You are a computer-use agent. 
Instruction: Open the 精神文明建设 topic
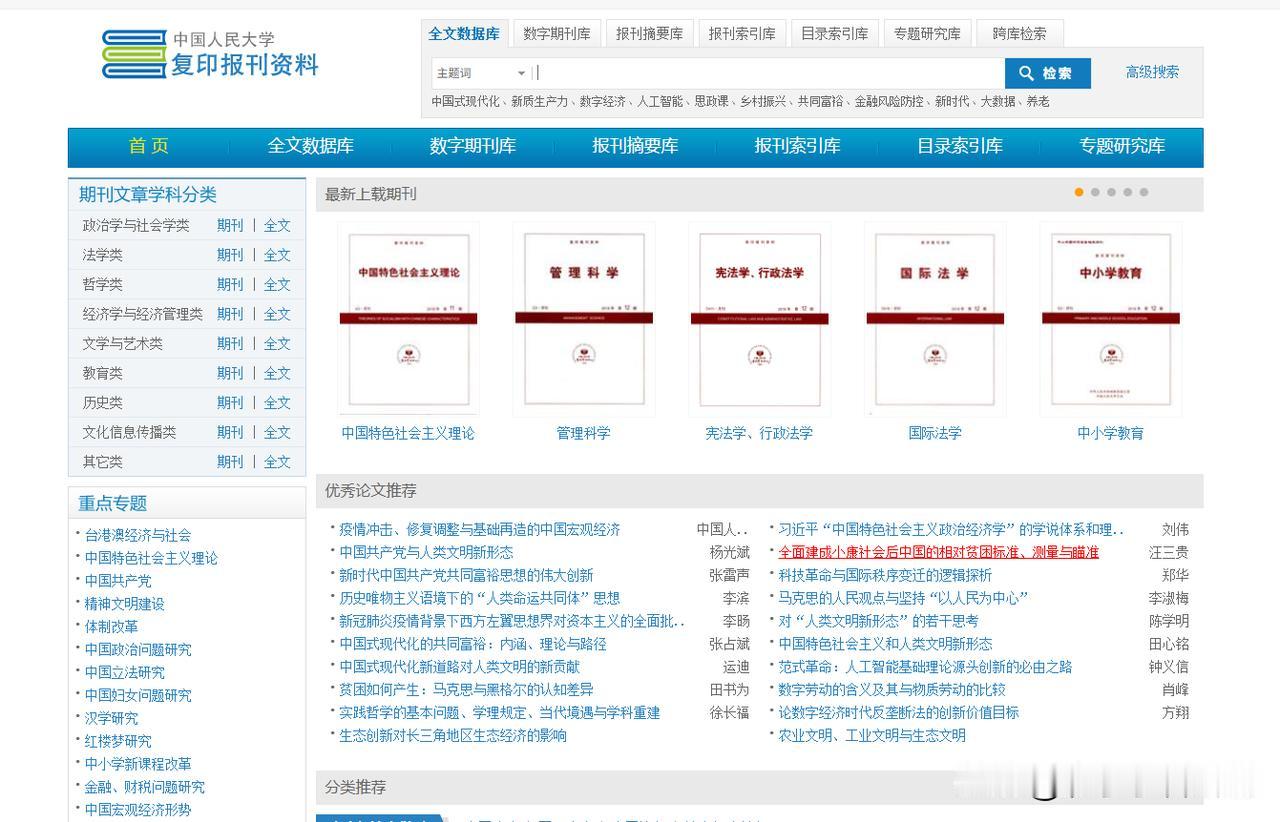click(x=124, y=604)
